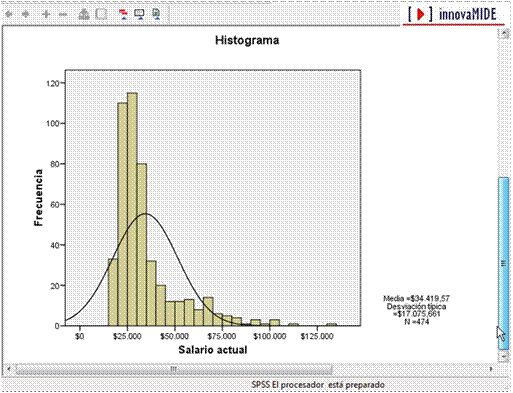Click the Insert Title monitor icon

pyautogui.click(x=139, y=14)
